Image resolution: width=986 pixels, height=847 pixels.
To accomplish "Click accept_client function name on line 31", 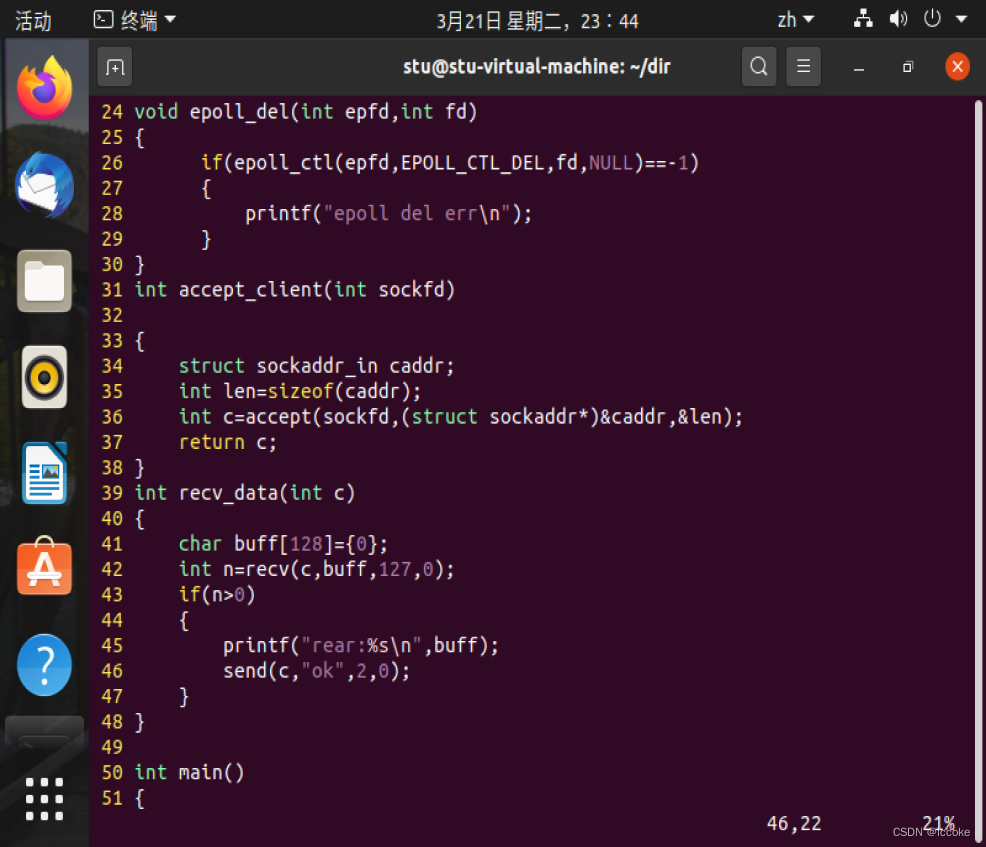I will coord(251,290).
